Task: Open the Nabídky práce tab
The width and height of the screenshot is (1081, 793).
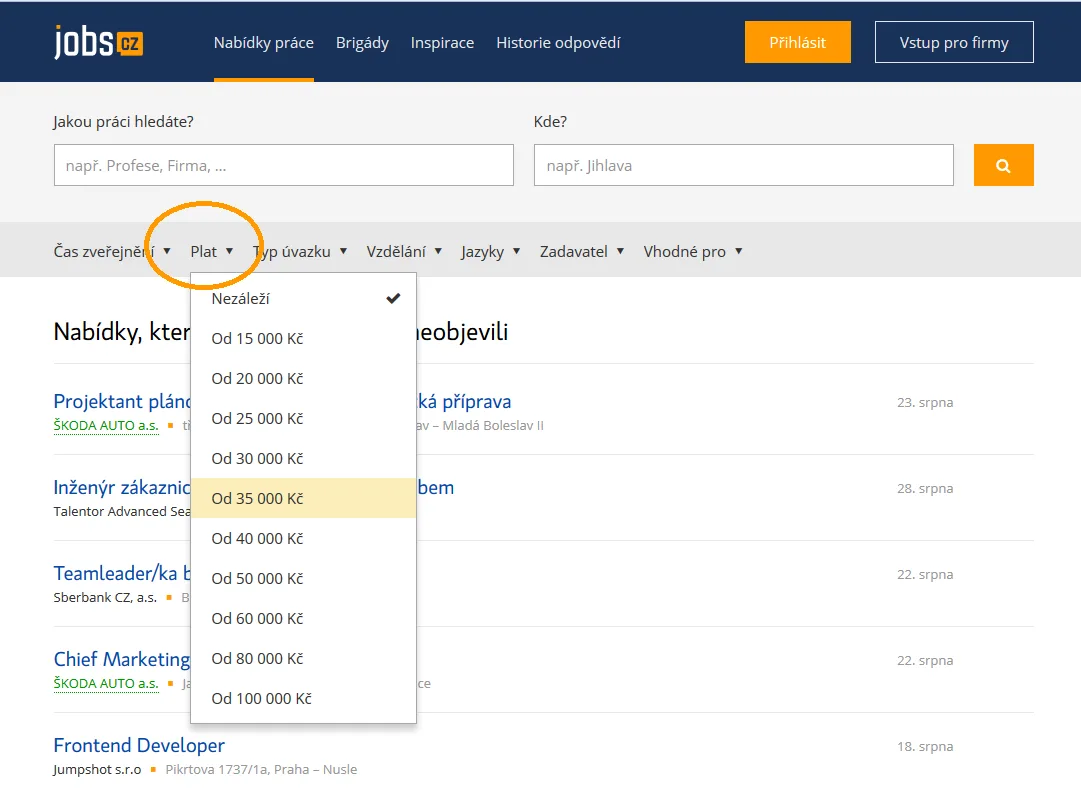Action: coord(263,43)
